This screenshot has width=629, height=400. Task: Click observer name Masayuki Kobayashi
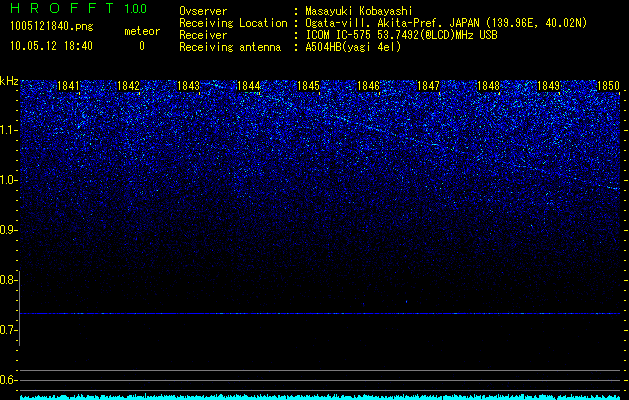coord(359,11)
